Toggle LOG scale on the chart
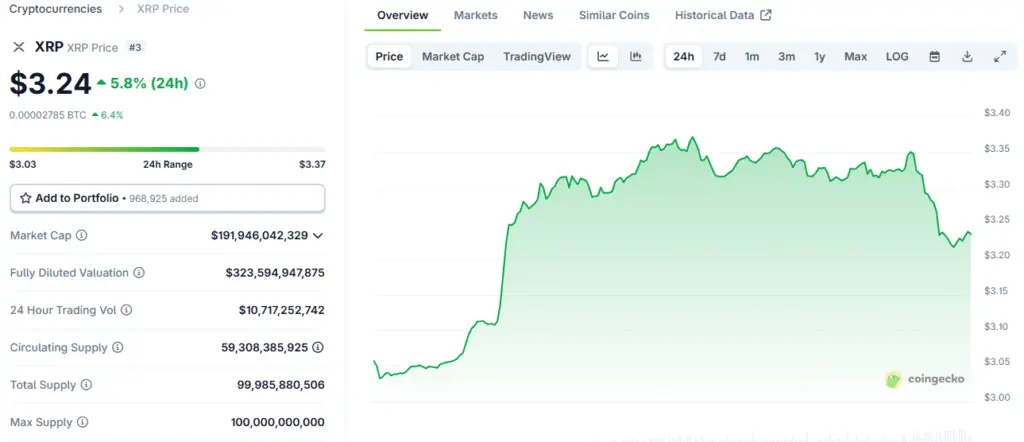The height and width of the screenshot is (442, 1024). [897, 57]
